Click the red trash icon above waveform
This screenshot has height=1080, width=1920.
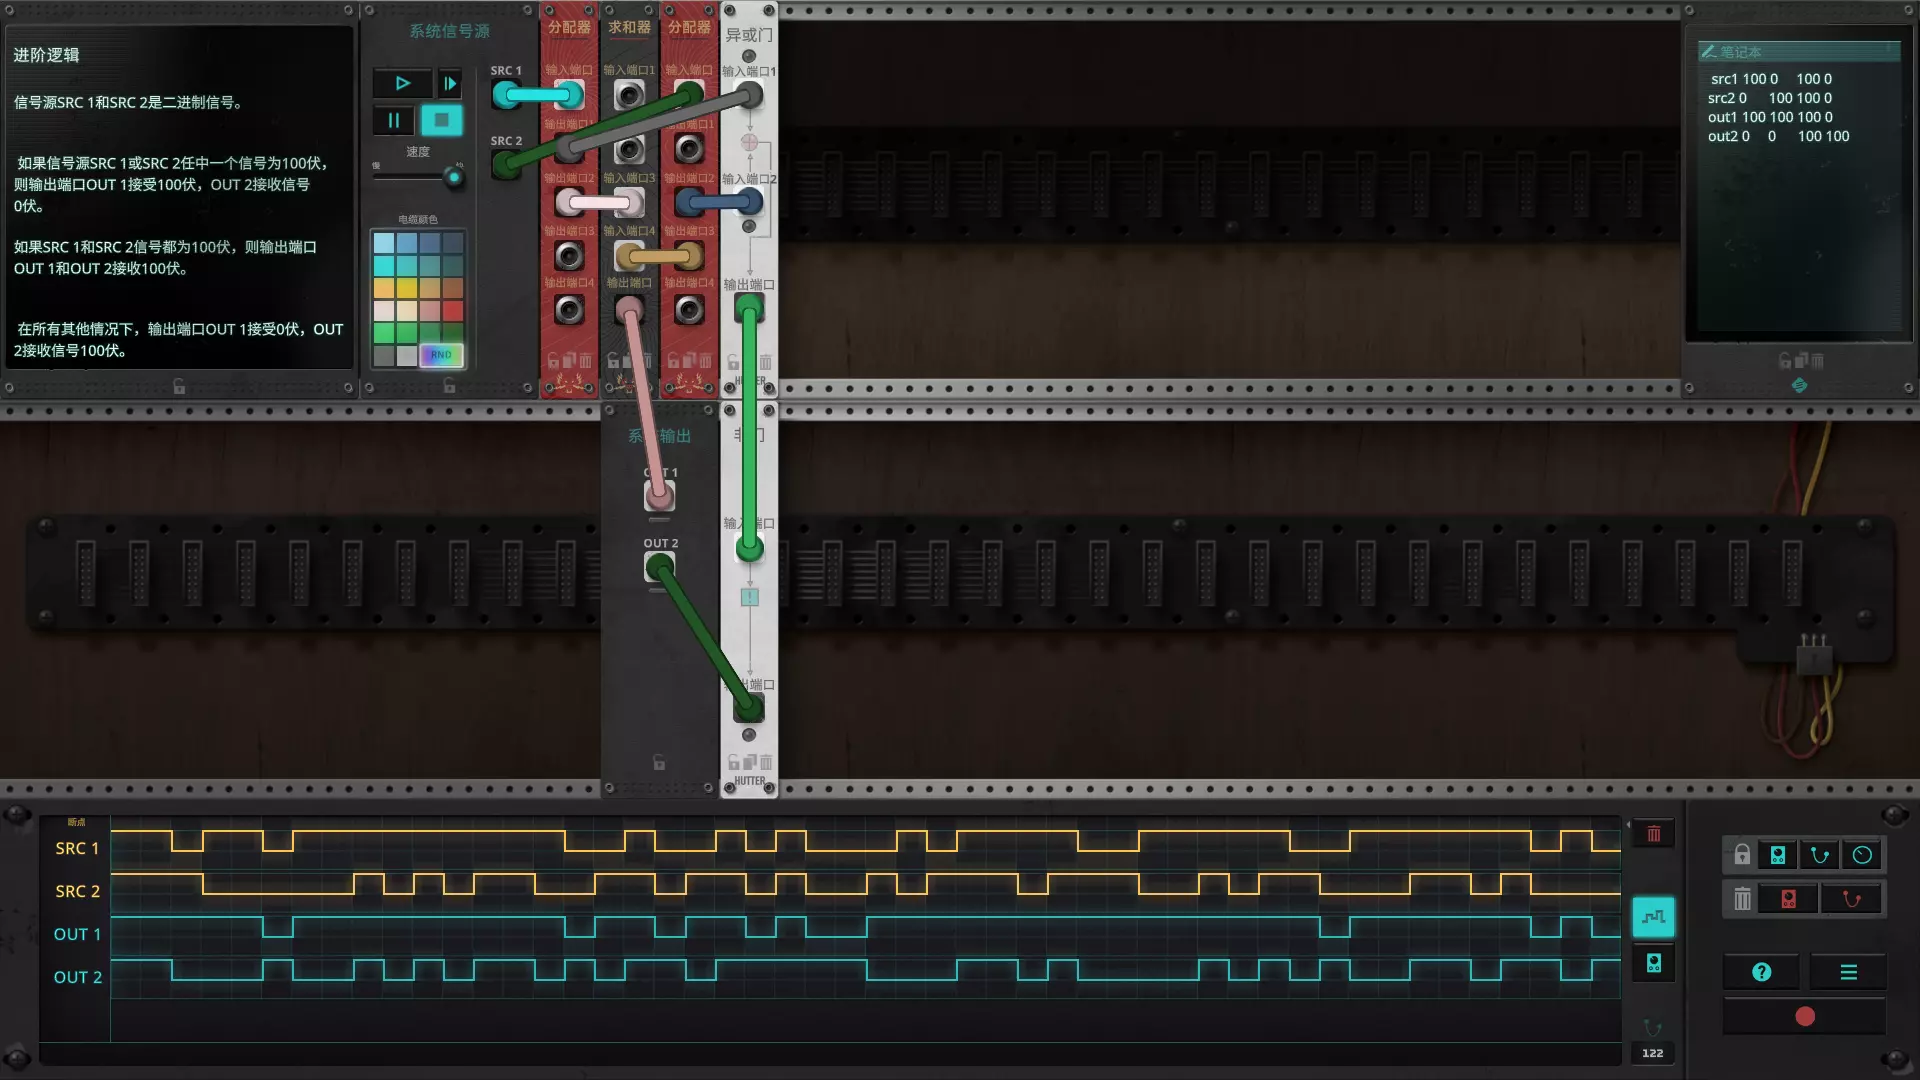coord(1654,834)
